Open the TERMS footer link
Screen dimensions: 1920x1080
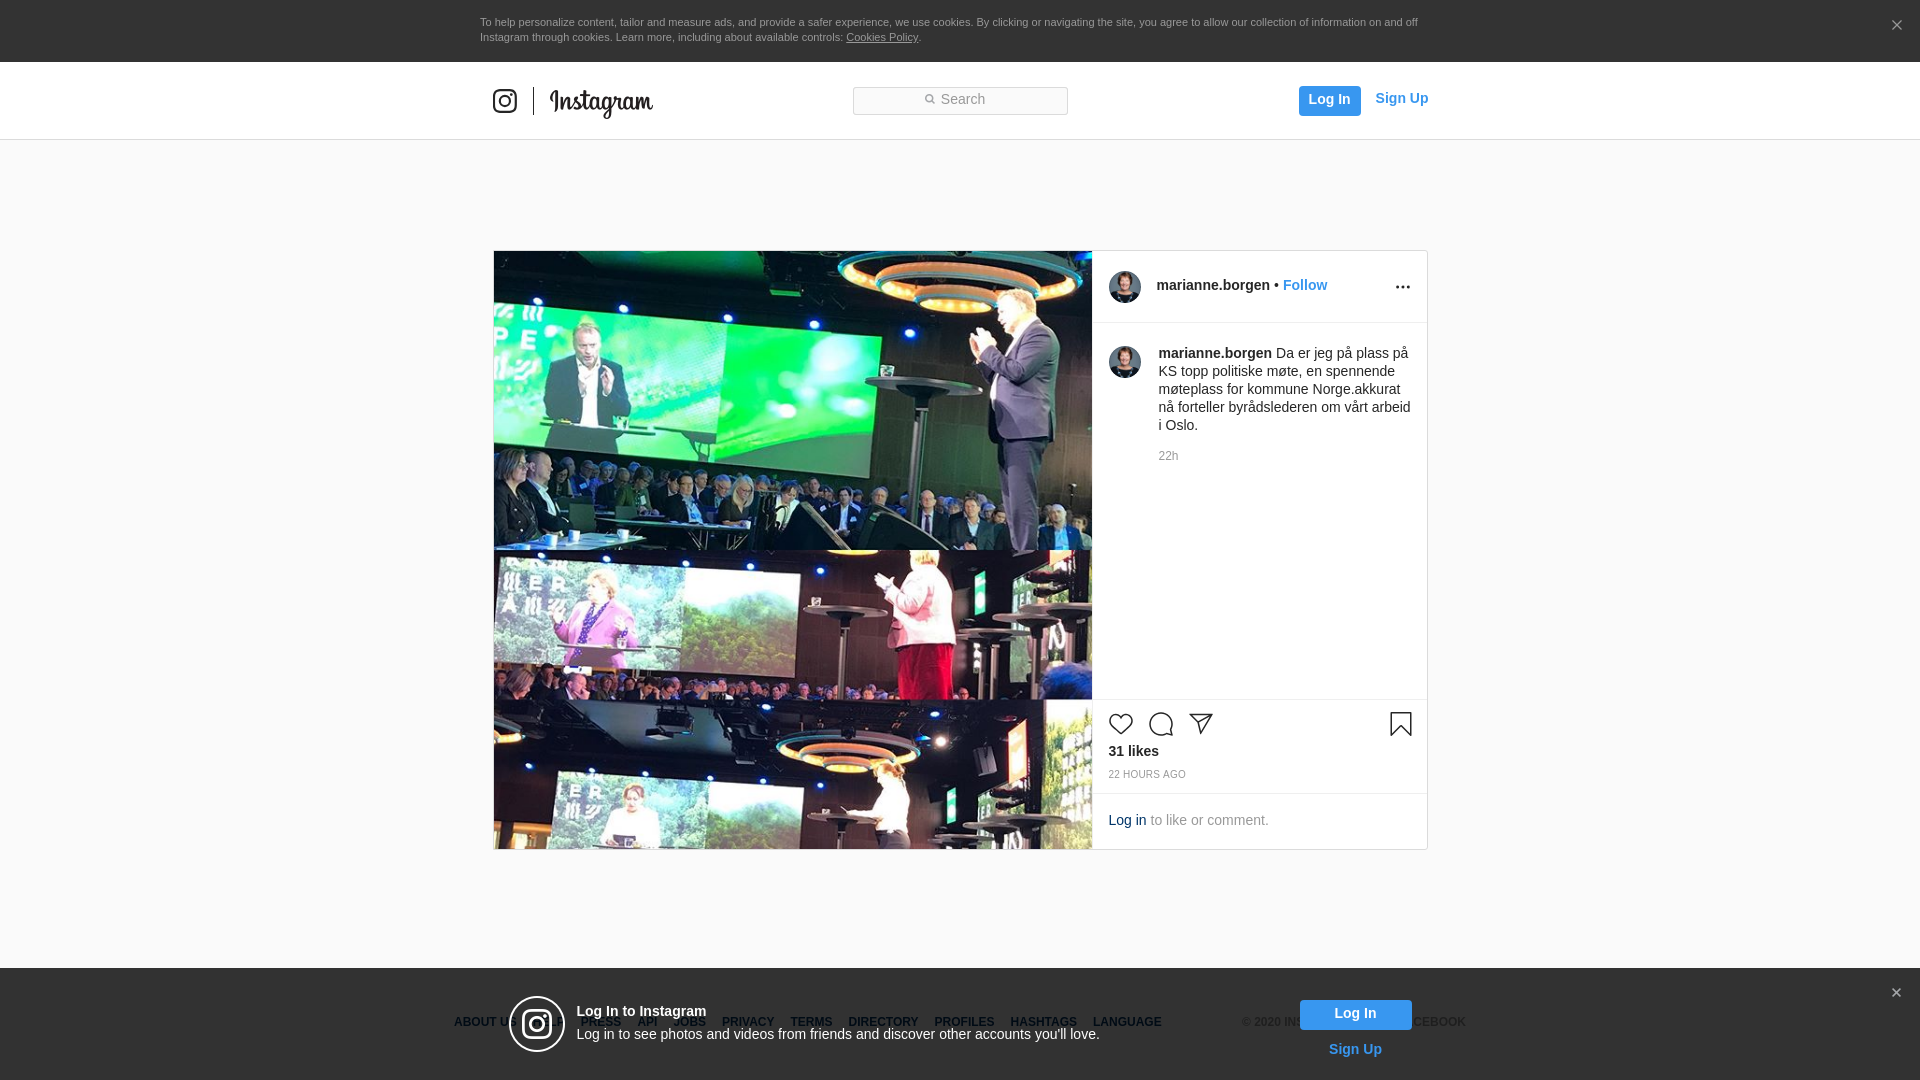click(x=811, y=1022)
